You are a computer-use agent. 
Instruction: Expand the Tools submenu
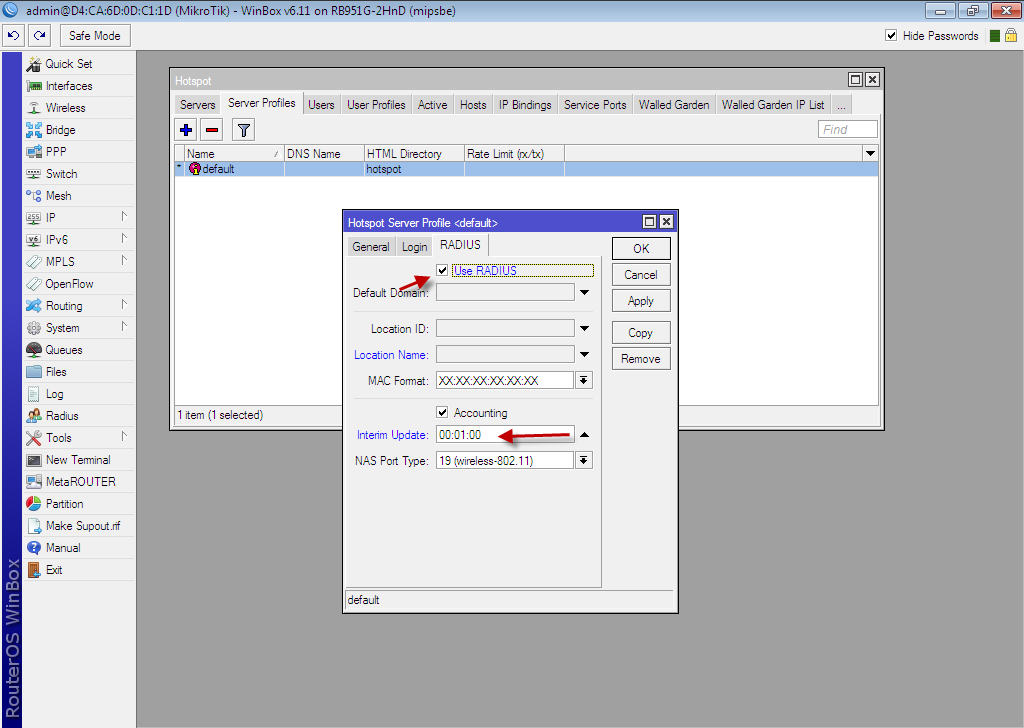pyautogui.click(x=124, y=437)
